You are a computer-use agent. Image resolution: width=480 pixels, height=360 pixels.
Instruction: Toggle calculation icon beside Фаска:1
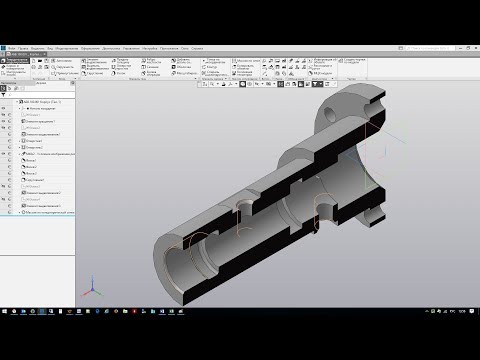click(x=9, y=160)
